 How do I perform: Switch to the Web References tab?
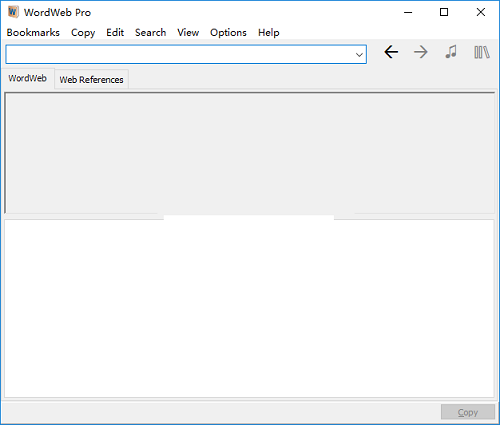pos(91,80)
